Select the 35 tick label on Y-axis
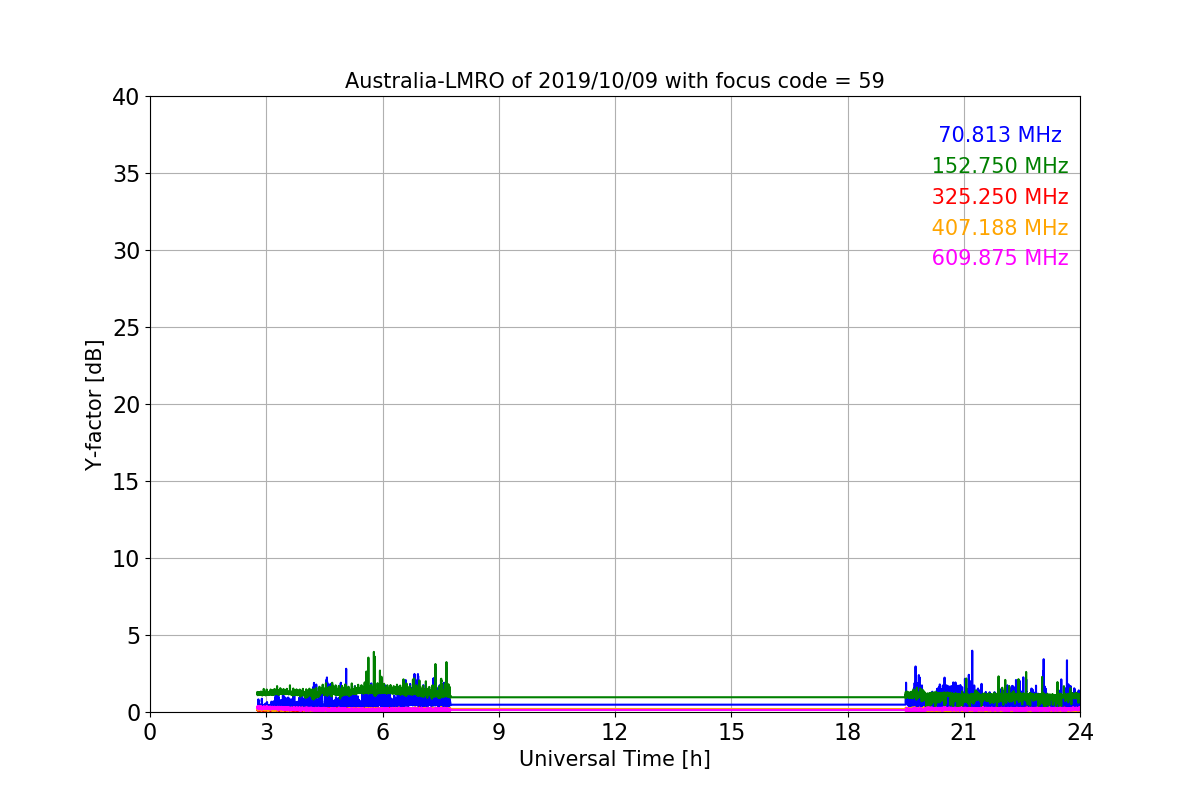The height and width of the screenshot is (800, 1200). pyautogui.click(x=125, y=174)
